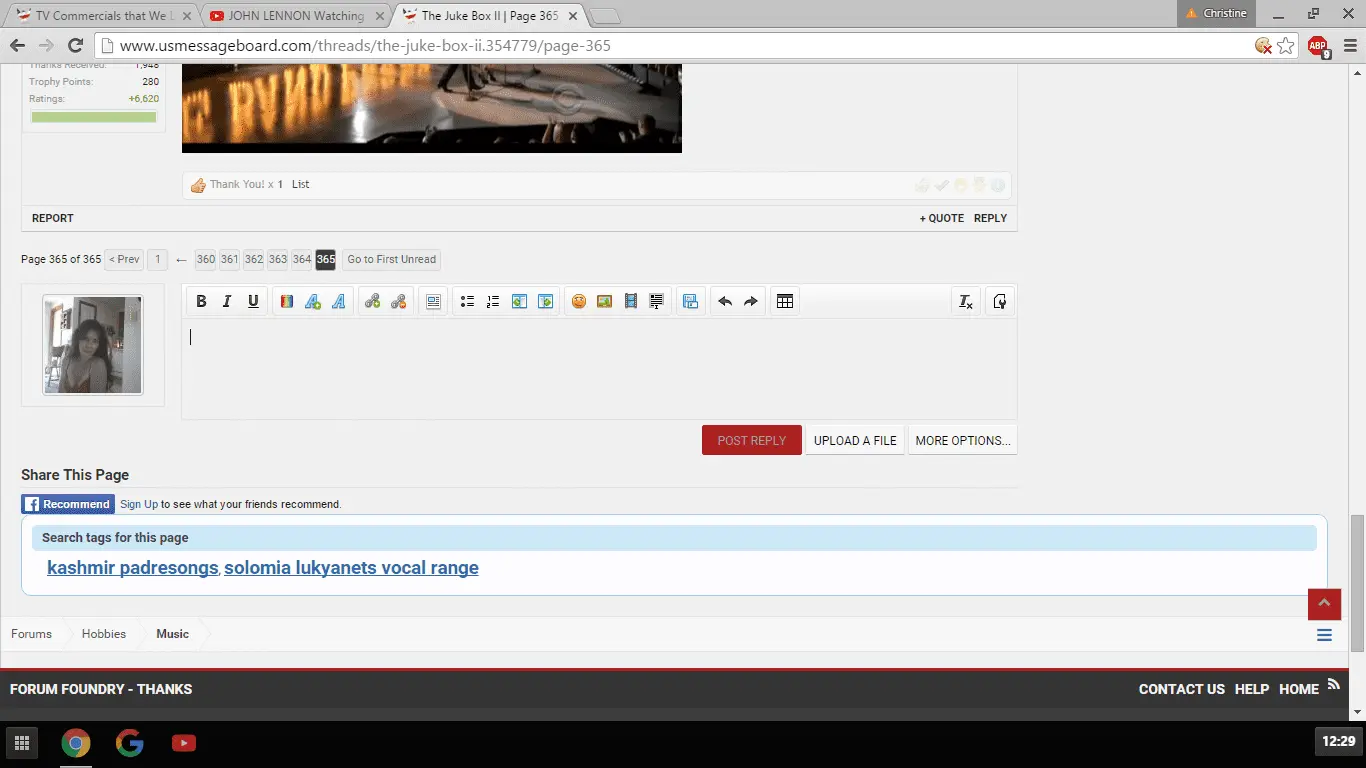Go to page 364 of the thread
This screenshot has height=768, width=1366.
coord(301,259)
